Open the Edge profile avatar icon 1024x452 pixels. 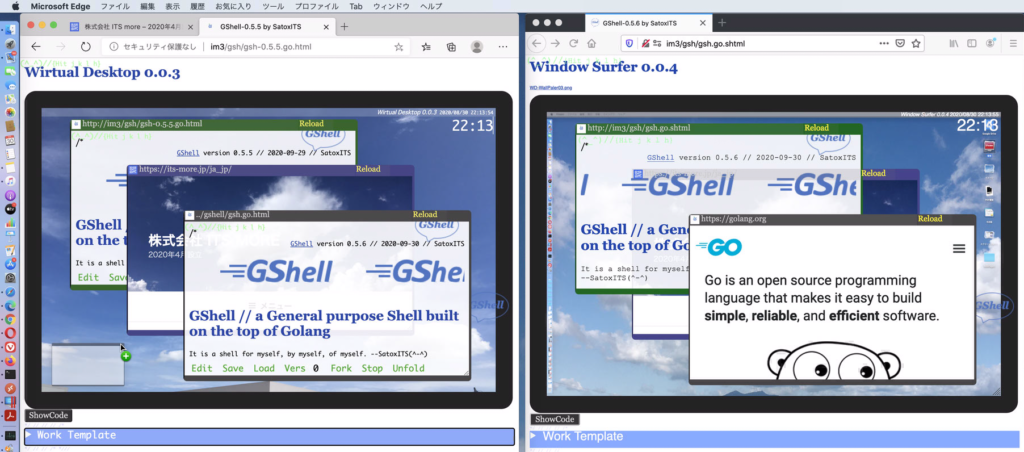tap(477, 46)
